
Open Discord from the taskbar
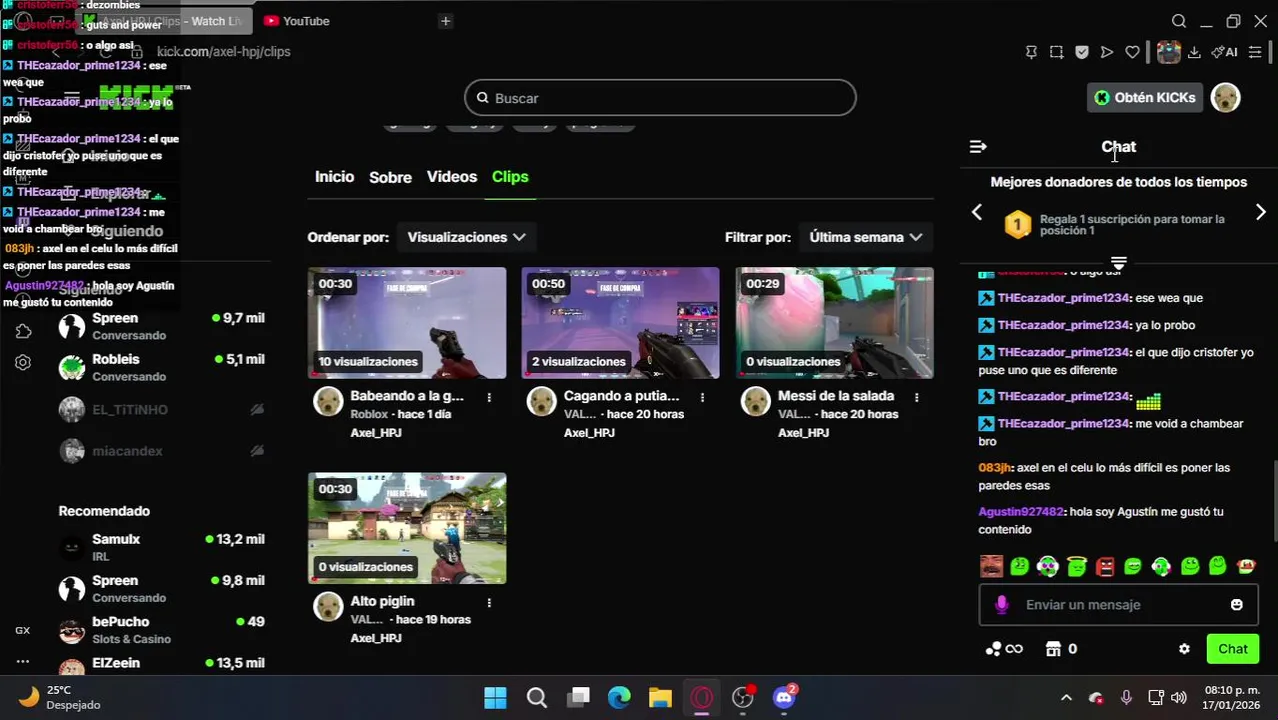tap(784, 697)
